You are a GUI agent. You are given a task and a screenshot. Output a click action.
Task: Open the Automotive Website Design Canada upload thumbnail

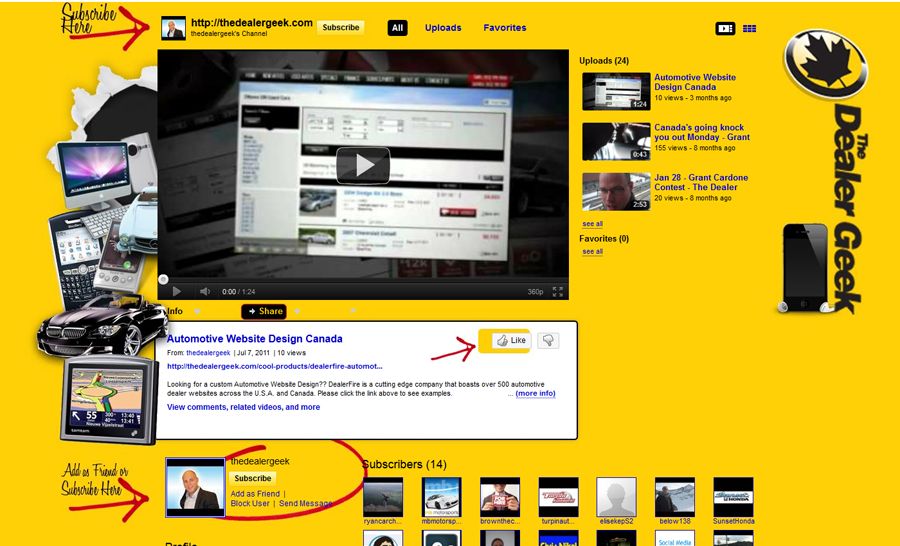(616, 91)
